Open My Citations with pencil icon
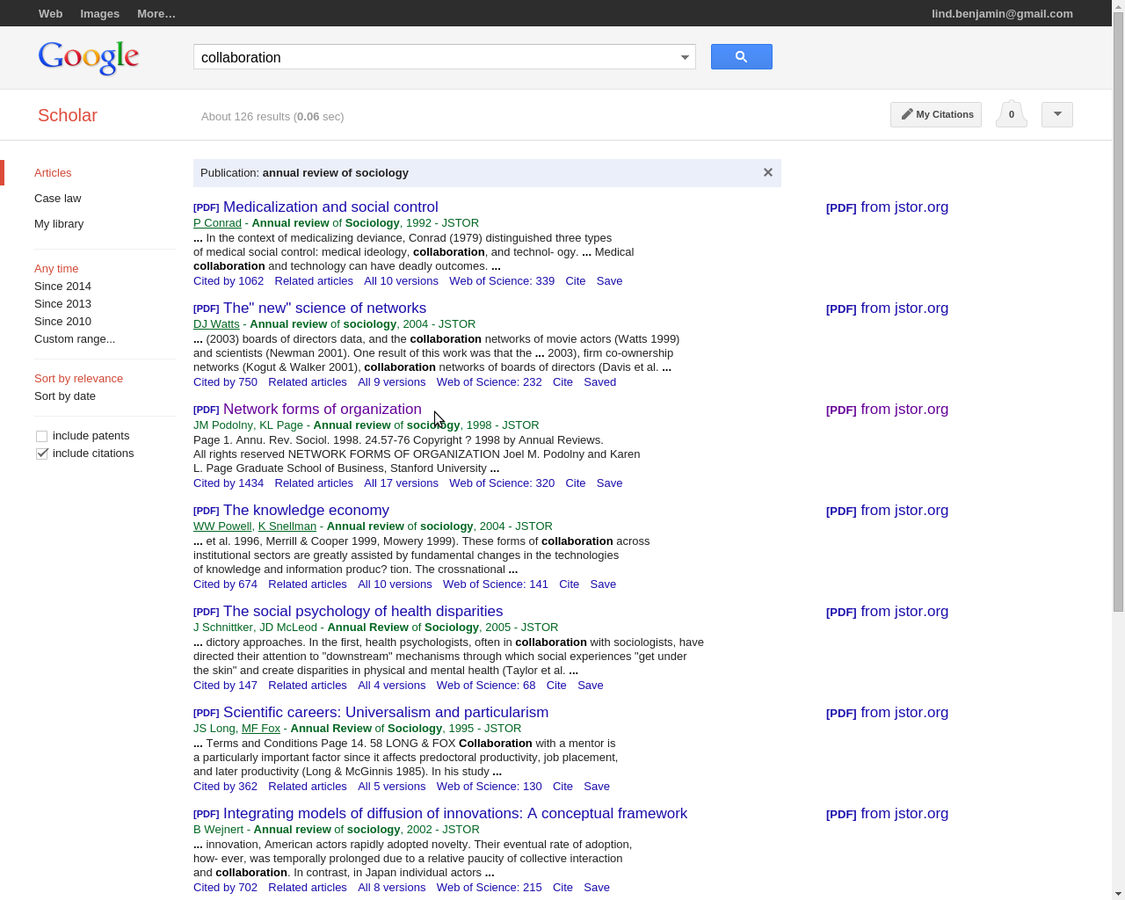 [936, 115]
